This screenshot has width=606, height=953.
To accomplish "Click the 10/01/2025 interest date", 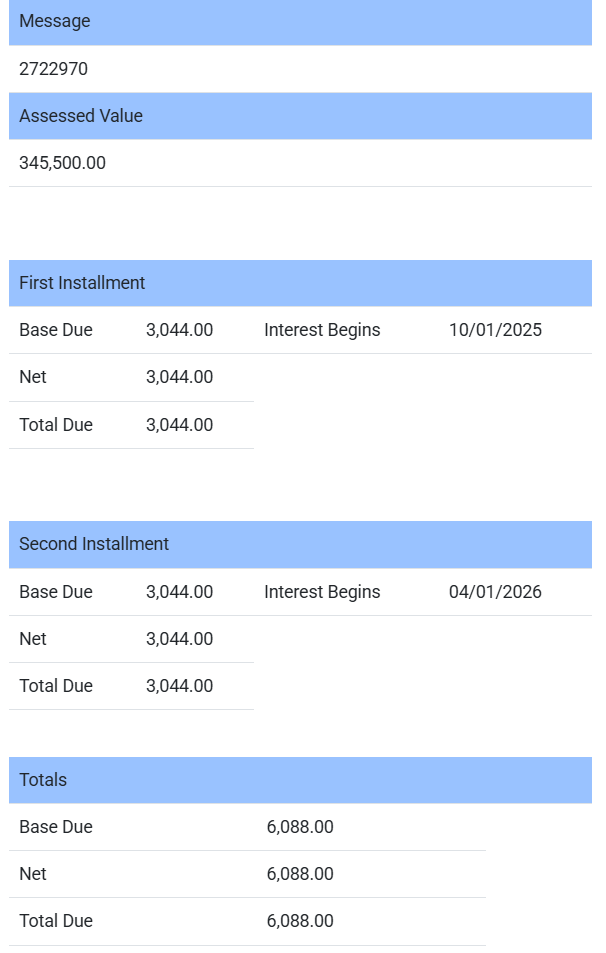I will (495, 330).
